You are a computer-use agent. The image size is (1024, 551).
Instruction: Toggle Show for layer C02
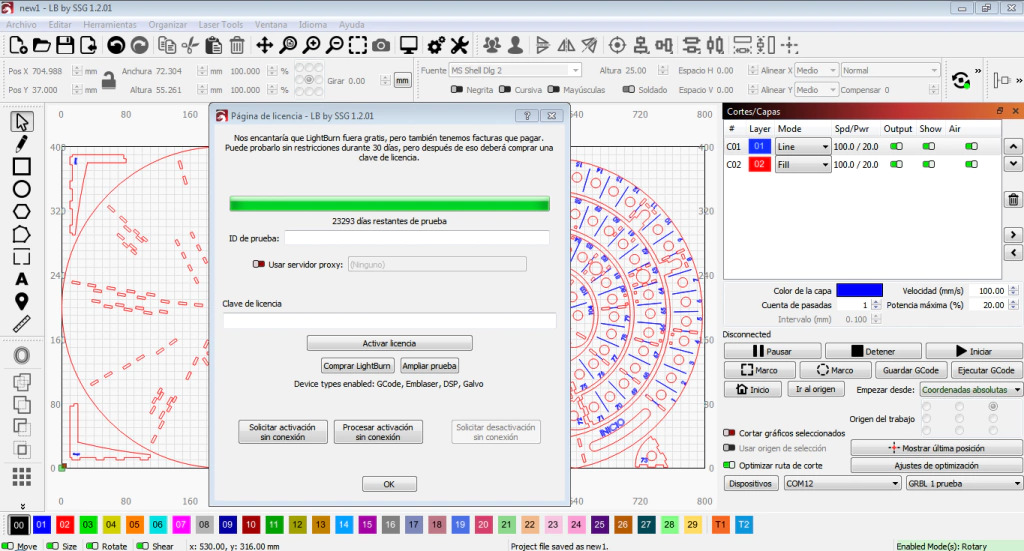[929, 165]
